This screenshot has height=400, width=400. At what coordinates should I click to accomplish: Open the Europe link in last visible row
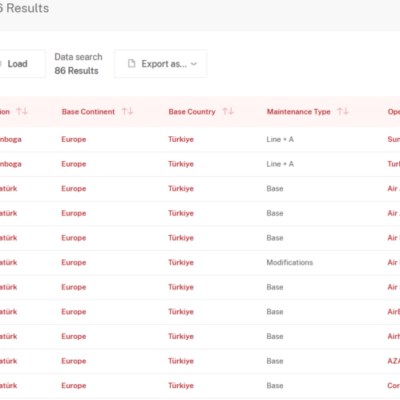tap(74, 386)
